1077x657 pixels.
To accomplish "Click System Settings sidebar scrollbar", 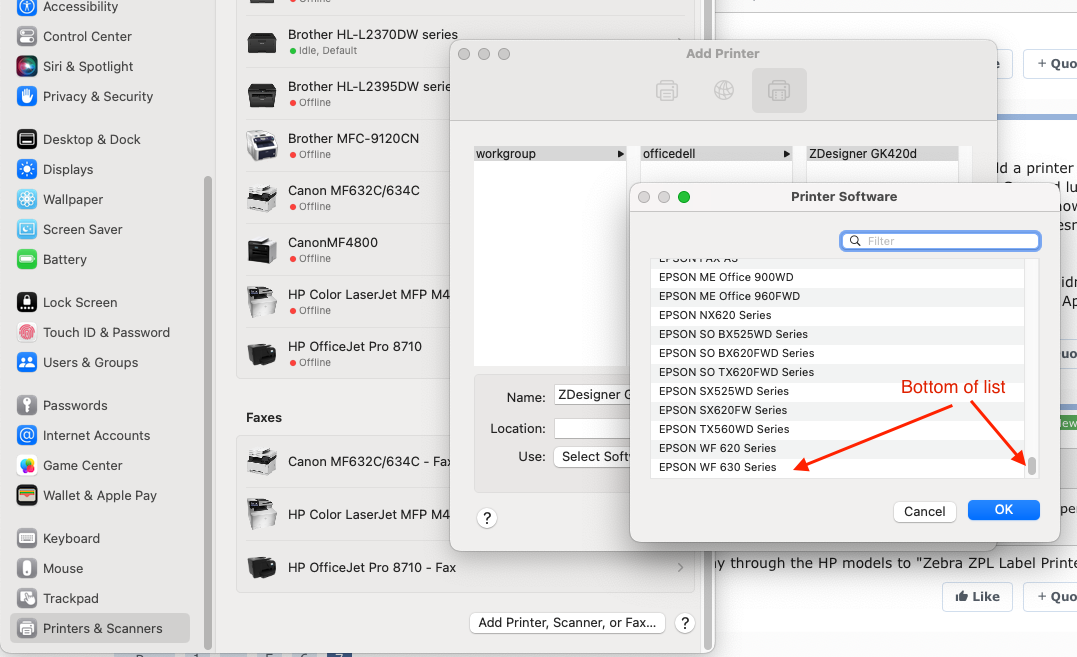I will pos(207,412).
